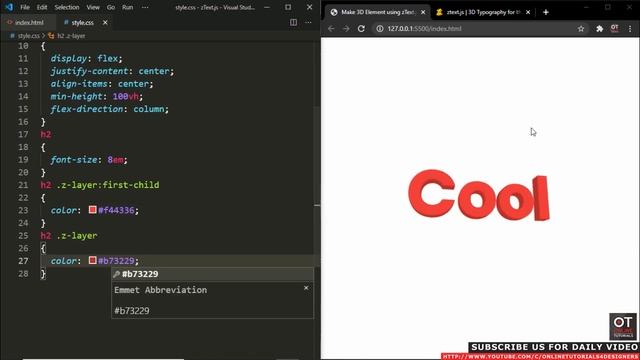Image resolution: width=640 pixels, height=360 pixels.
Task: Minimize the VS Code window
Action: click(267, 7)
